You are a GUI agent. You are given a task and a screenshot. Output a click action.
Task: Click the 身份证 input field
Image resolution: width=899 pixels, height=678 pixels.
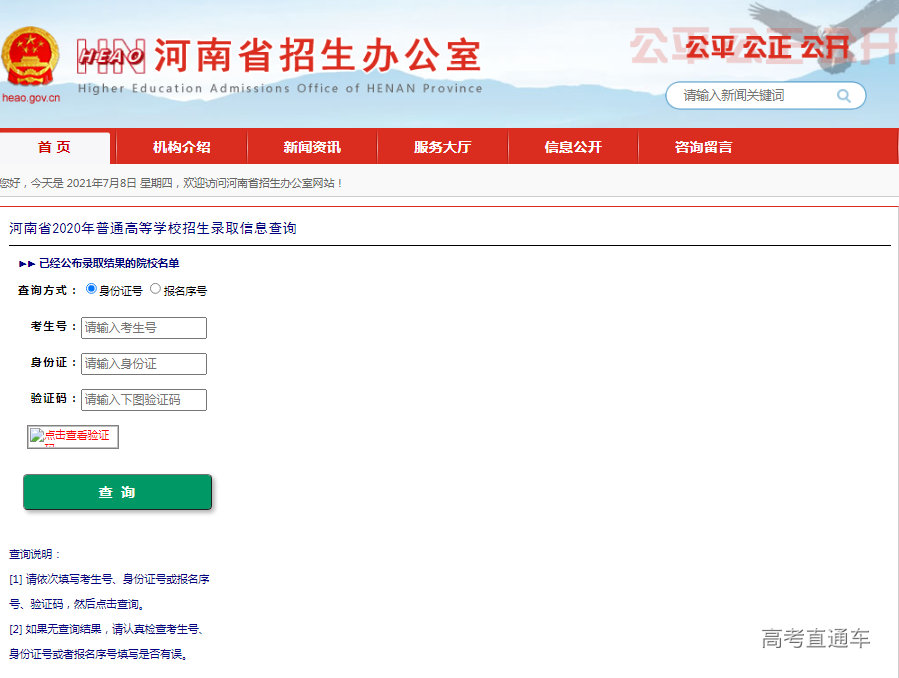point(143,363)
